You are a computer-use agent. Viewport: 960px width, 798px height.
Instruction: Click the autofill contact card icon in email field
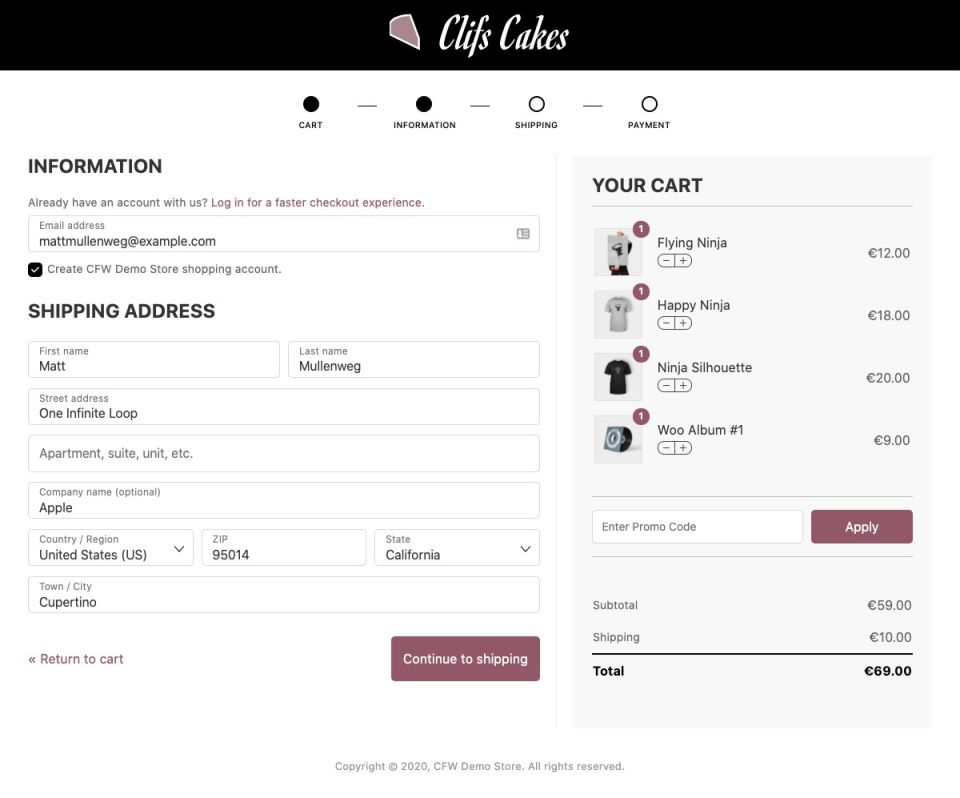click(x=523, y=234)
